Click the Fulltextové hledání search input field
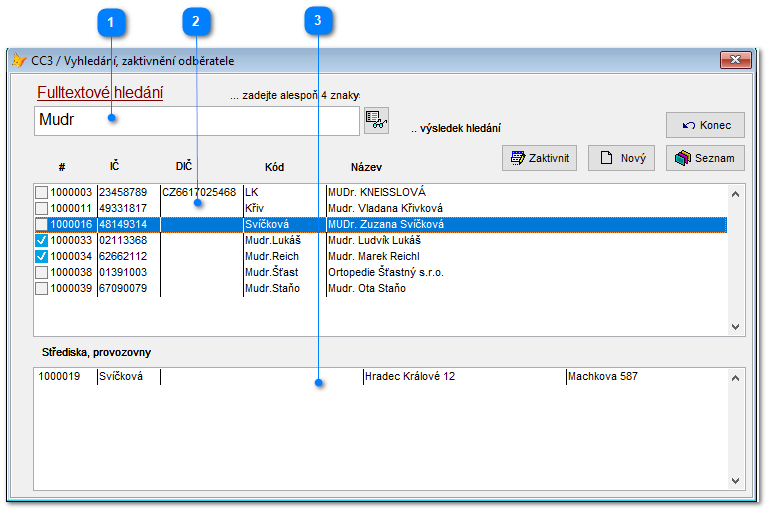This screenshot has height=512, width=769. click(196, 121)
